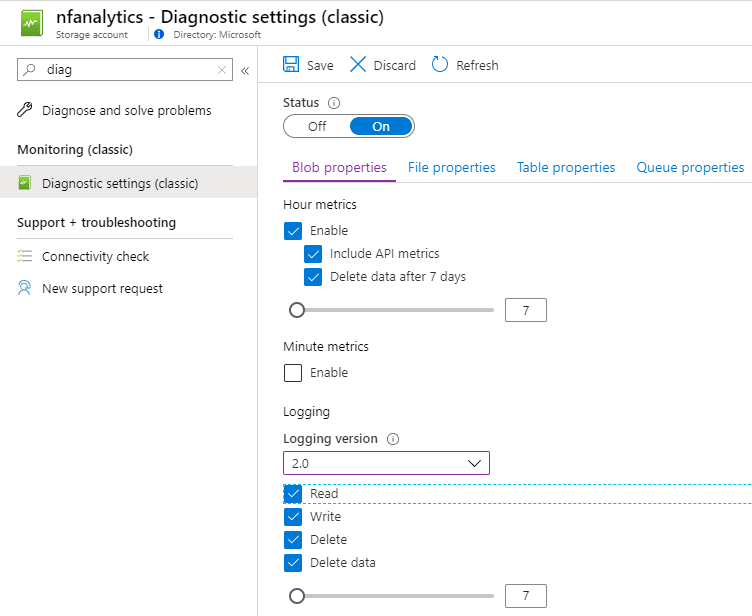
Task: Click the Hour metrics retention slider handle
Action: [297, 310]
